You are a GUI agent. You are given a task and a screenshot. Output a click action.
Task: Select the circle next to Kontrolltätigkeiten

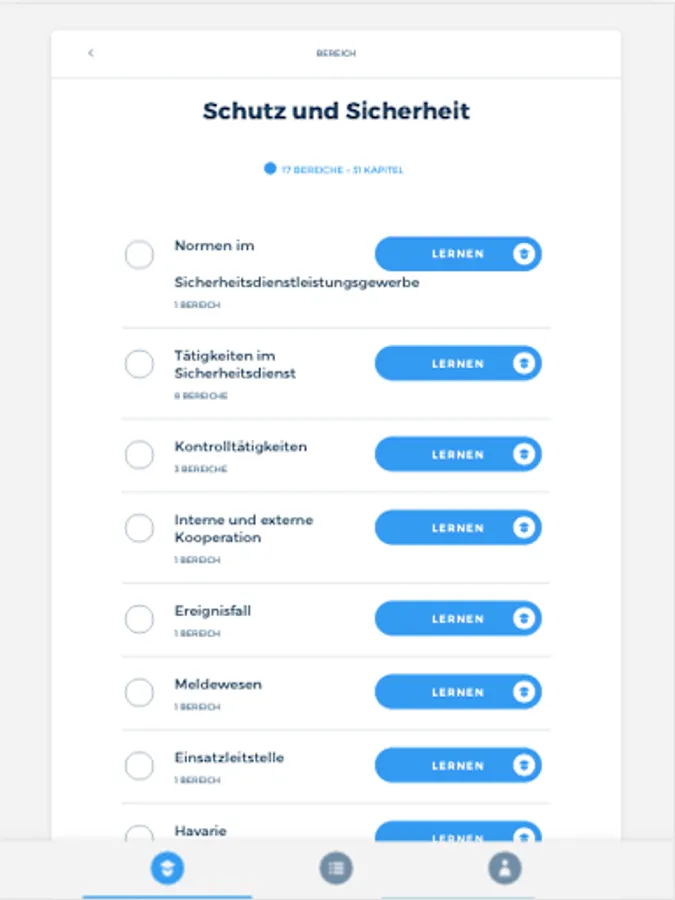click(x=139, y=455)
